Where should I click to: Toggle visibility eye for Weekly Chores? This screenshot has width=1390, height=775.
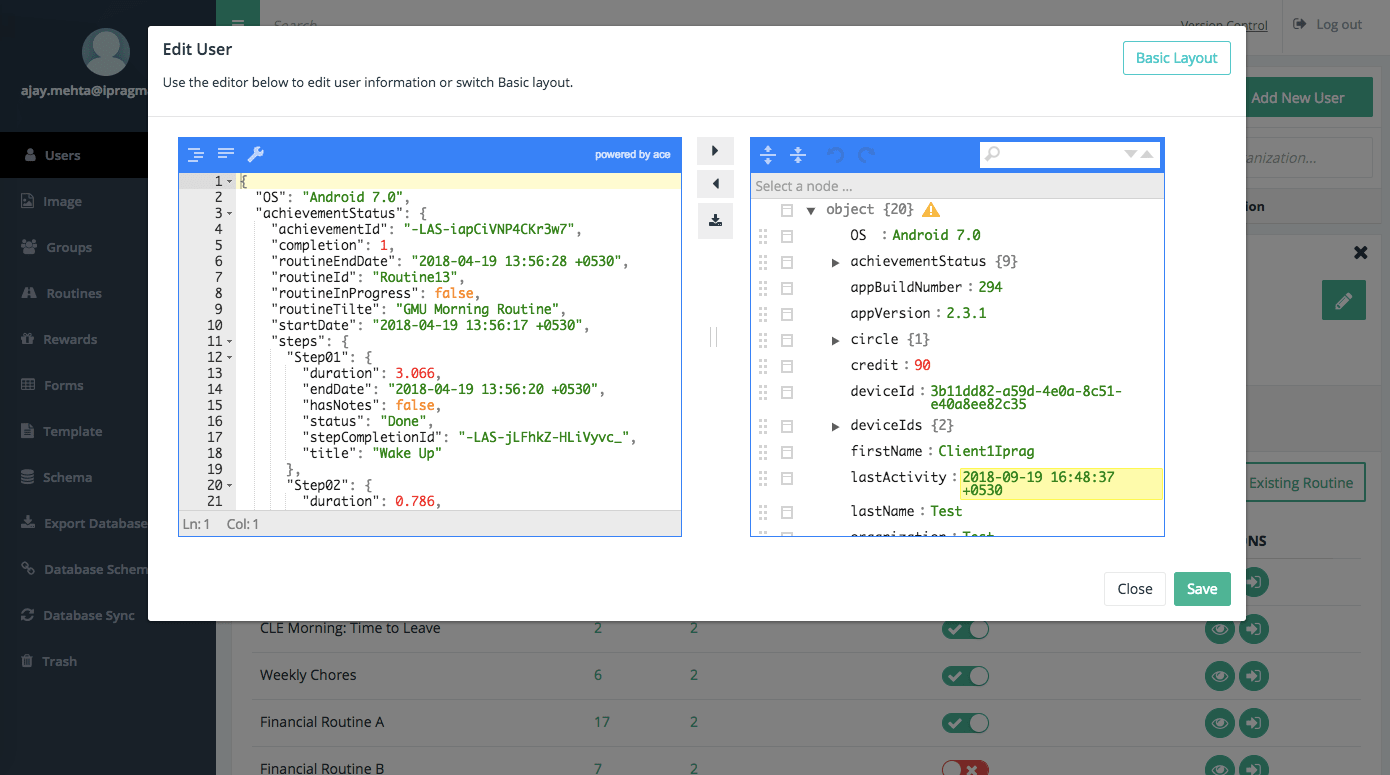pyautogui.click(x=1220, y=676)
